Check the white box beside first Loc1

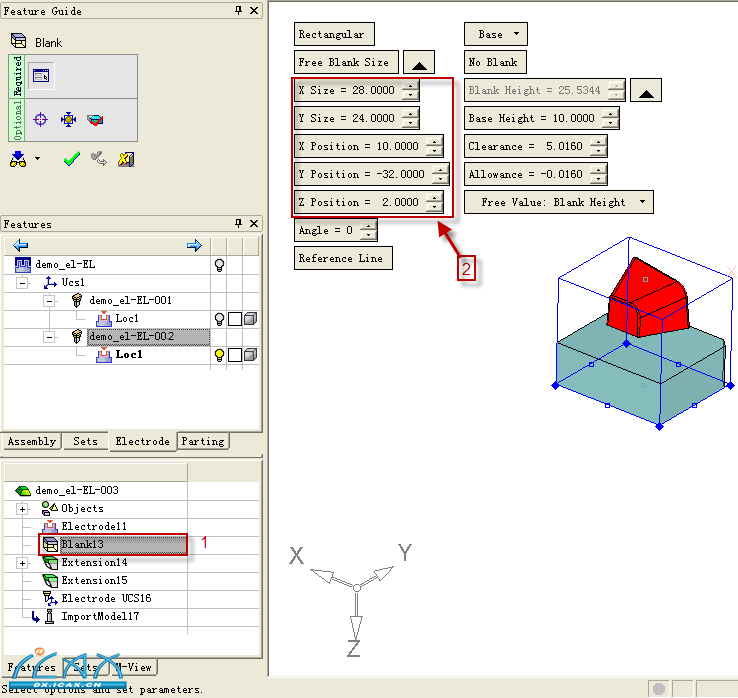pyautogui.click(x=235, y=318)
